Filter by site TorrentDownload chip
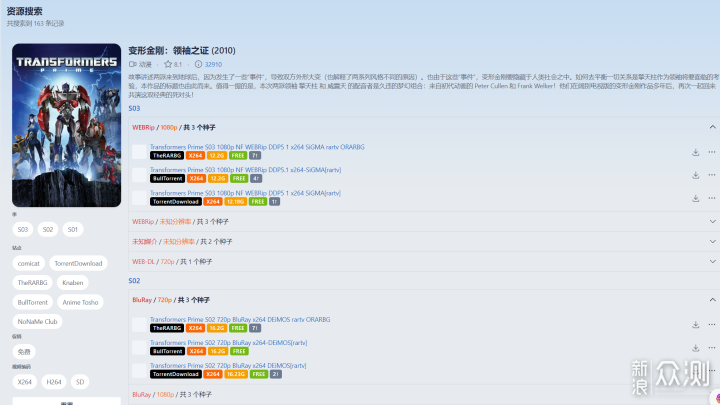Screen dimensions: 720x405 pos(78,263)
